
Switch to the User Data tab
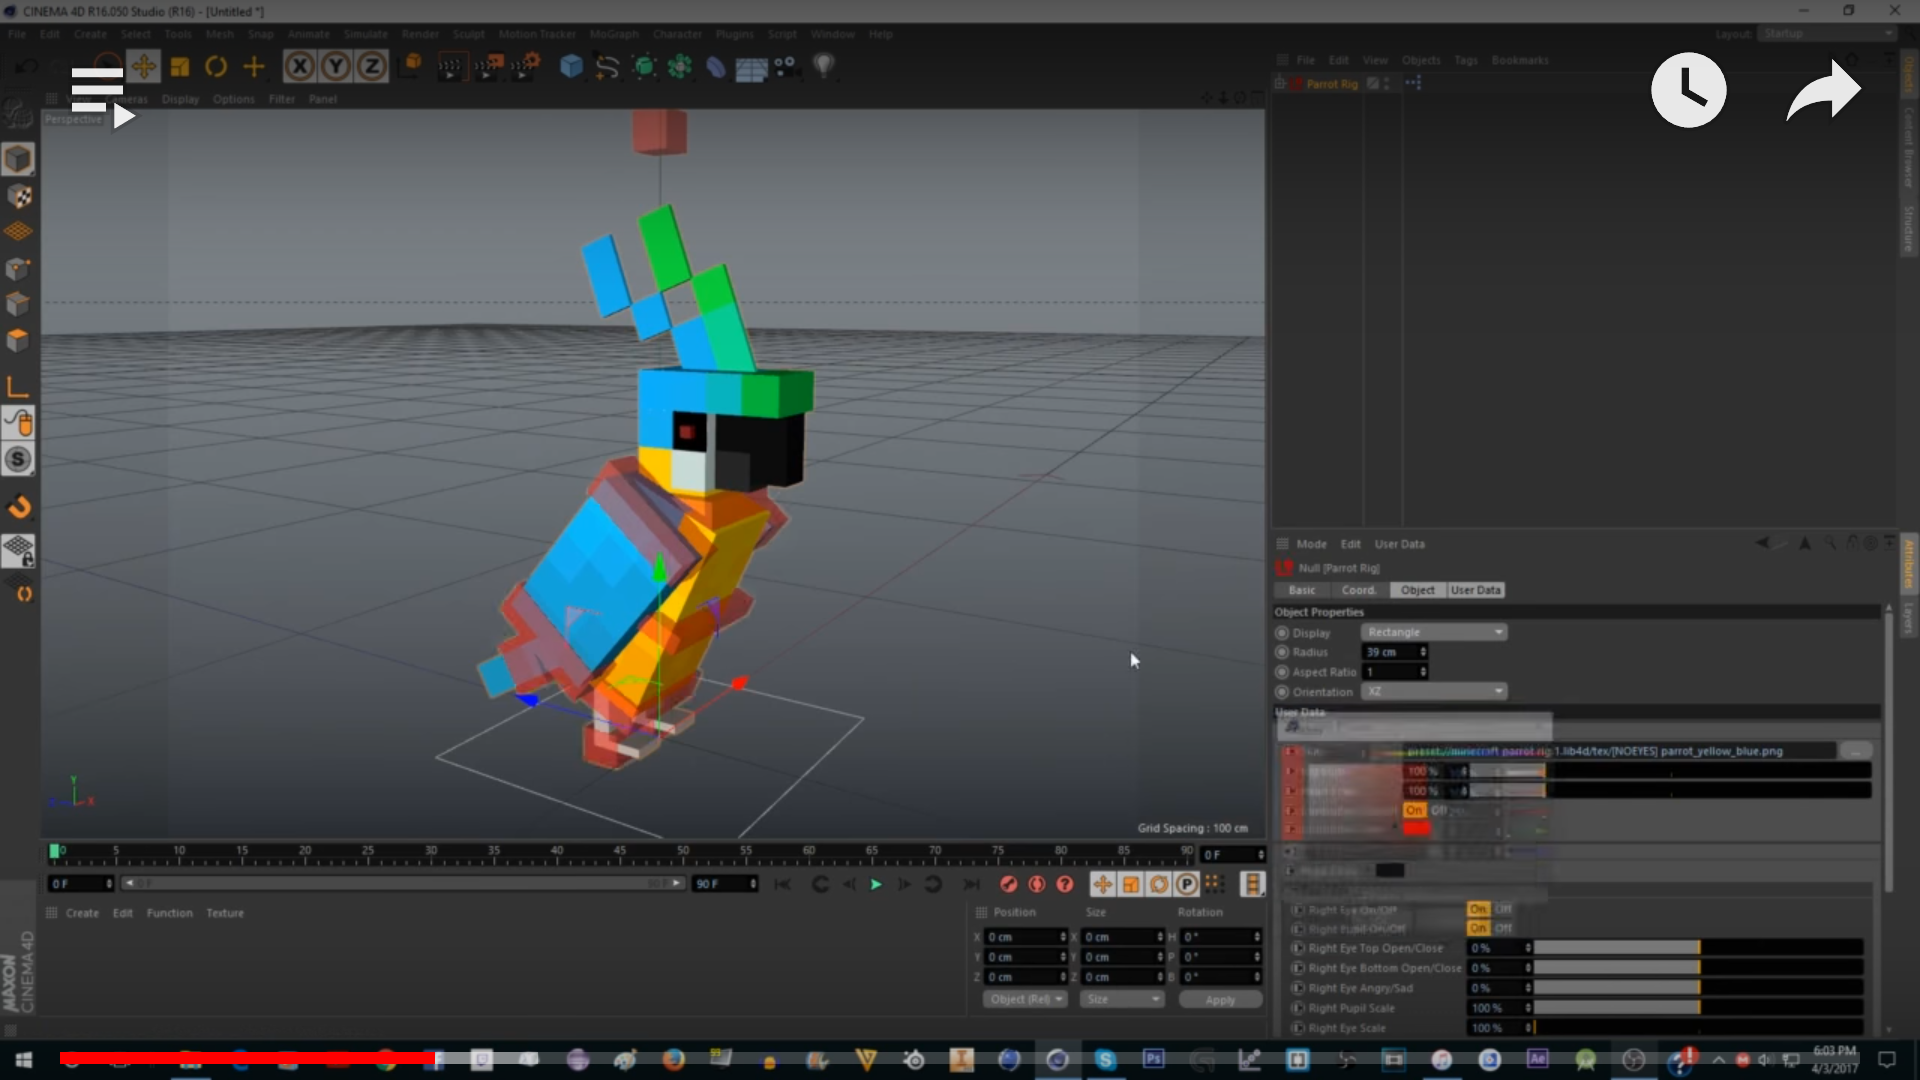coord(1476,590)
